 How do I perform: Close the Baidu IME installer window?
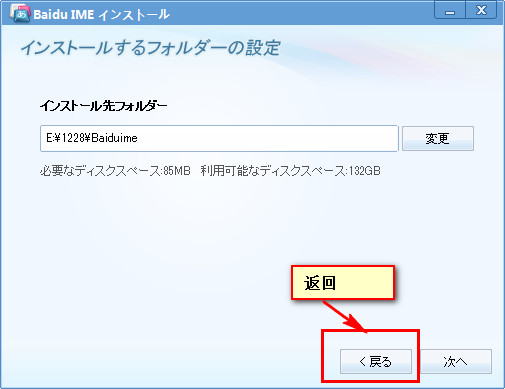[x=481, y=11]
